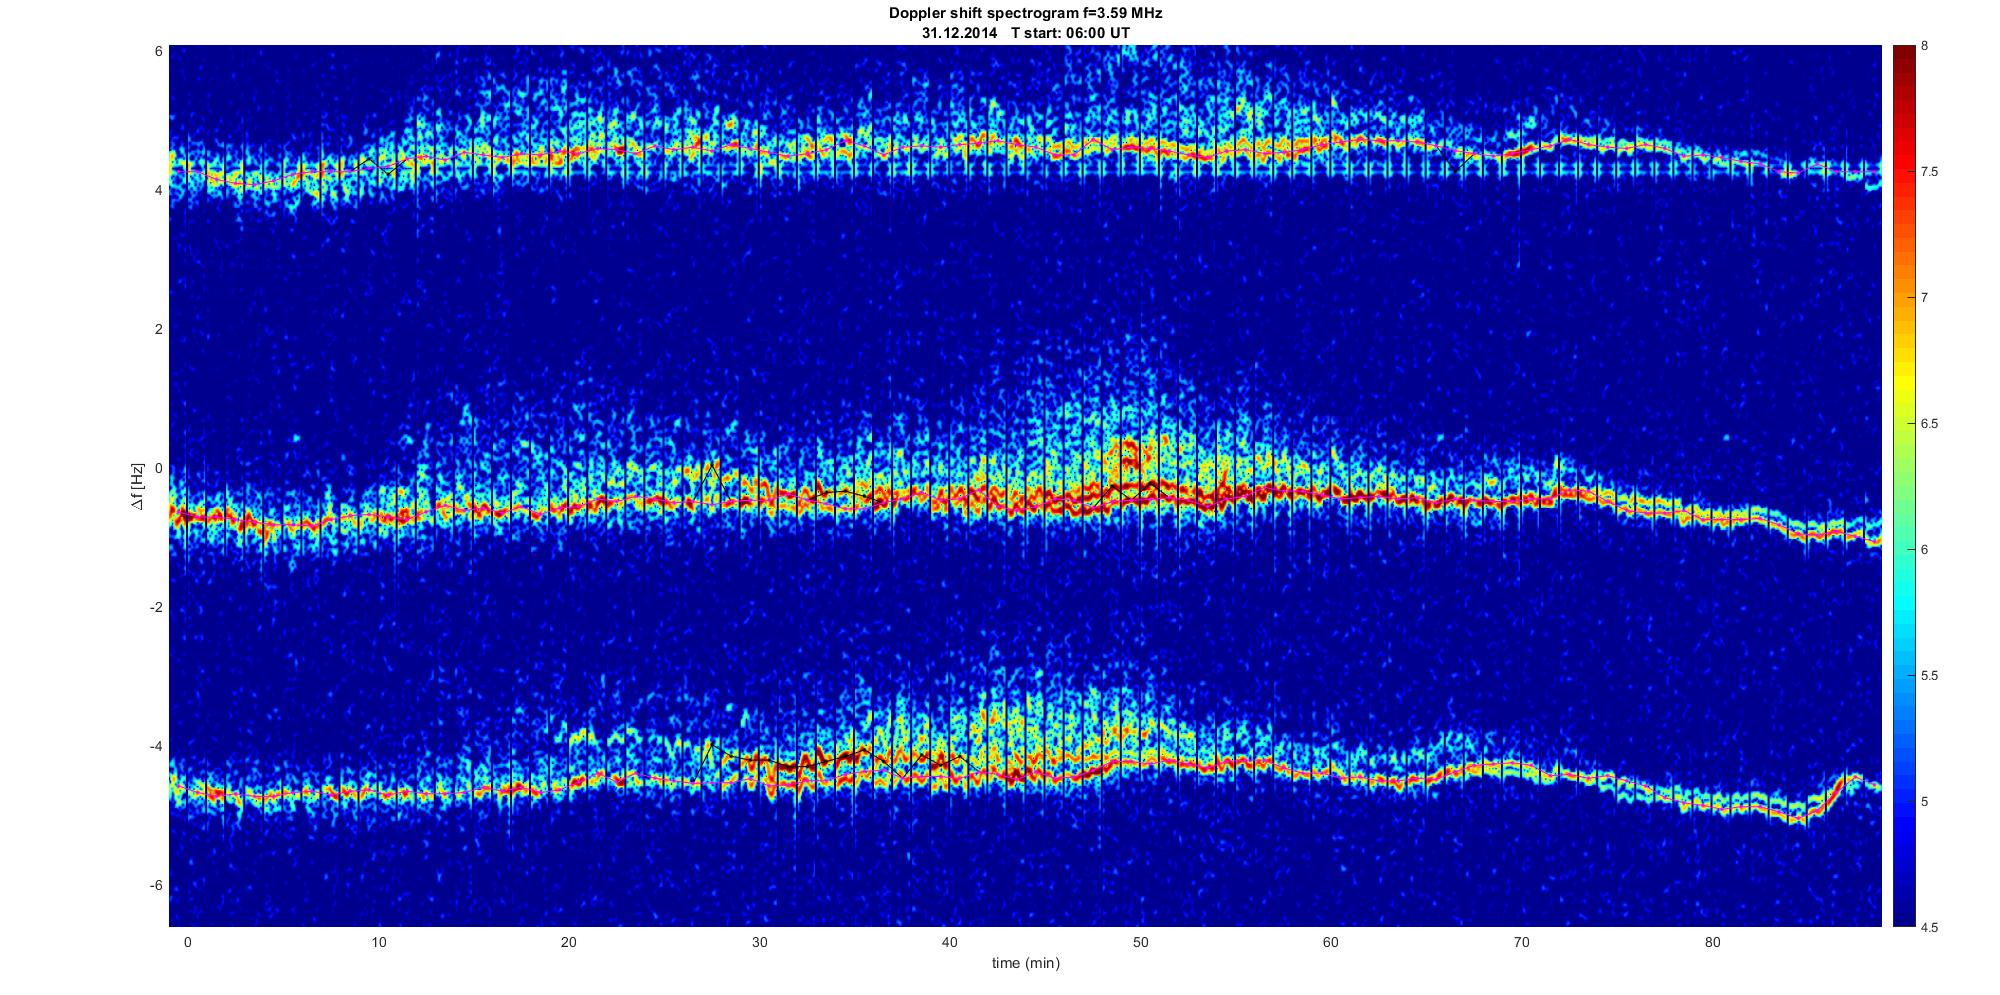The image size is (2000, 995).
Task: Click the x-axis tick label 20
Action: click(569, 942)
